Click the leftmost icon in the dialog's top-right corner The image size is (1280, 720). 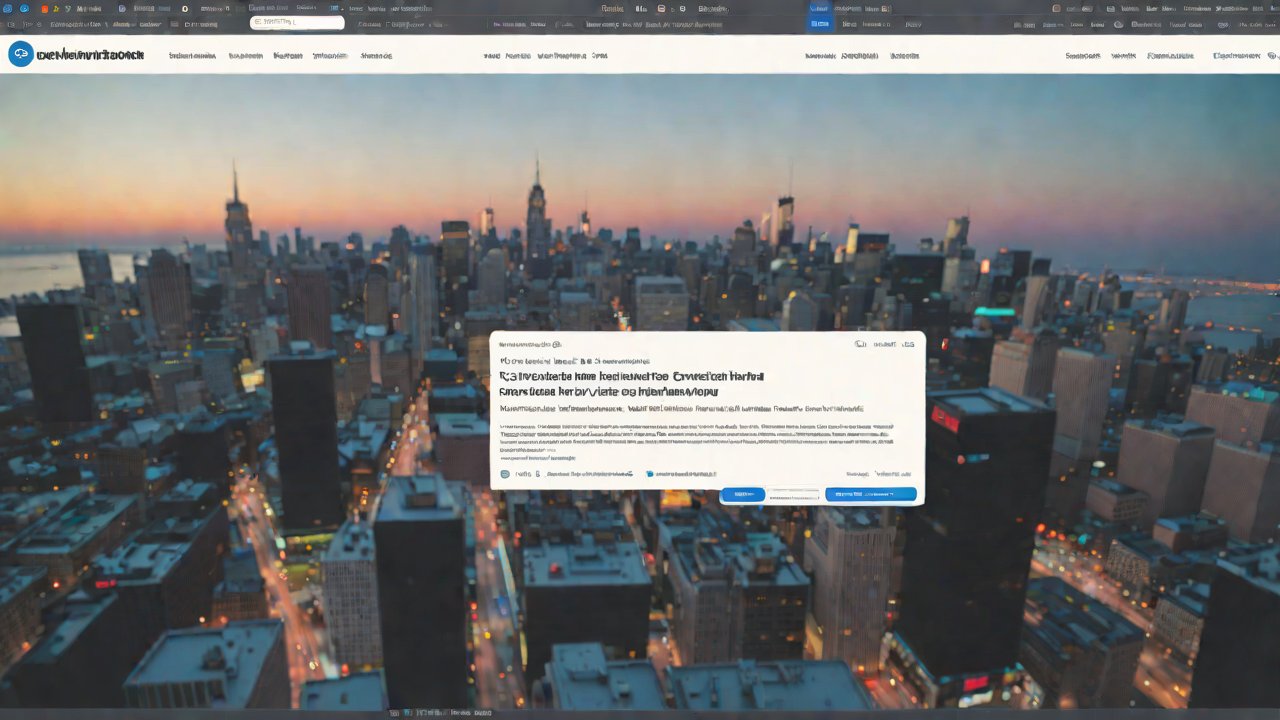(x=860, y=343)
